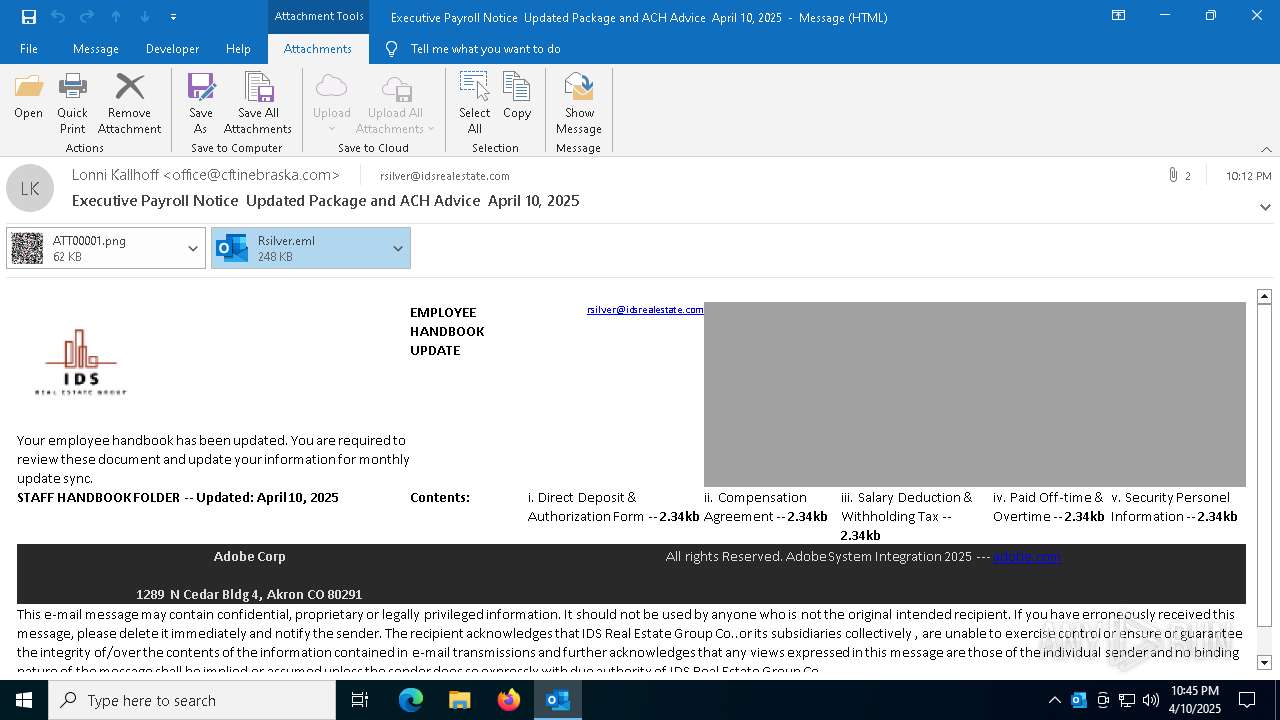Screen dimensions: 1280x720
Task: Click Outlook icon on taskbar
Action: pos(558,700)
